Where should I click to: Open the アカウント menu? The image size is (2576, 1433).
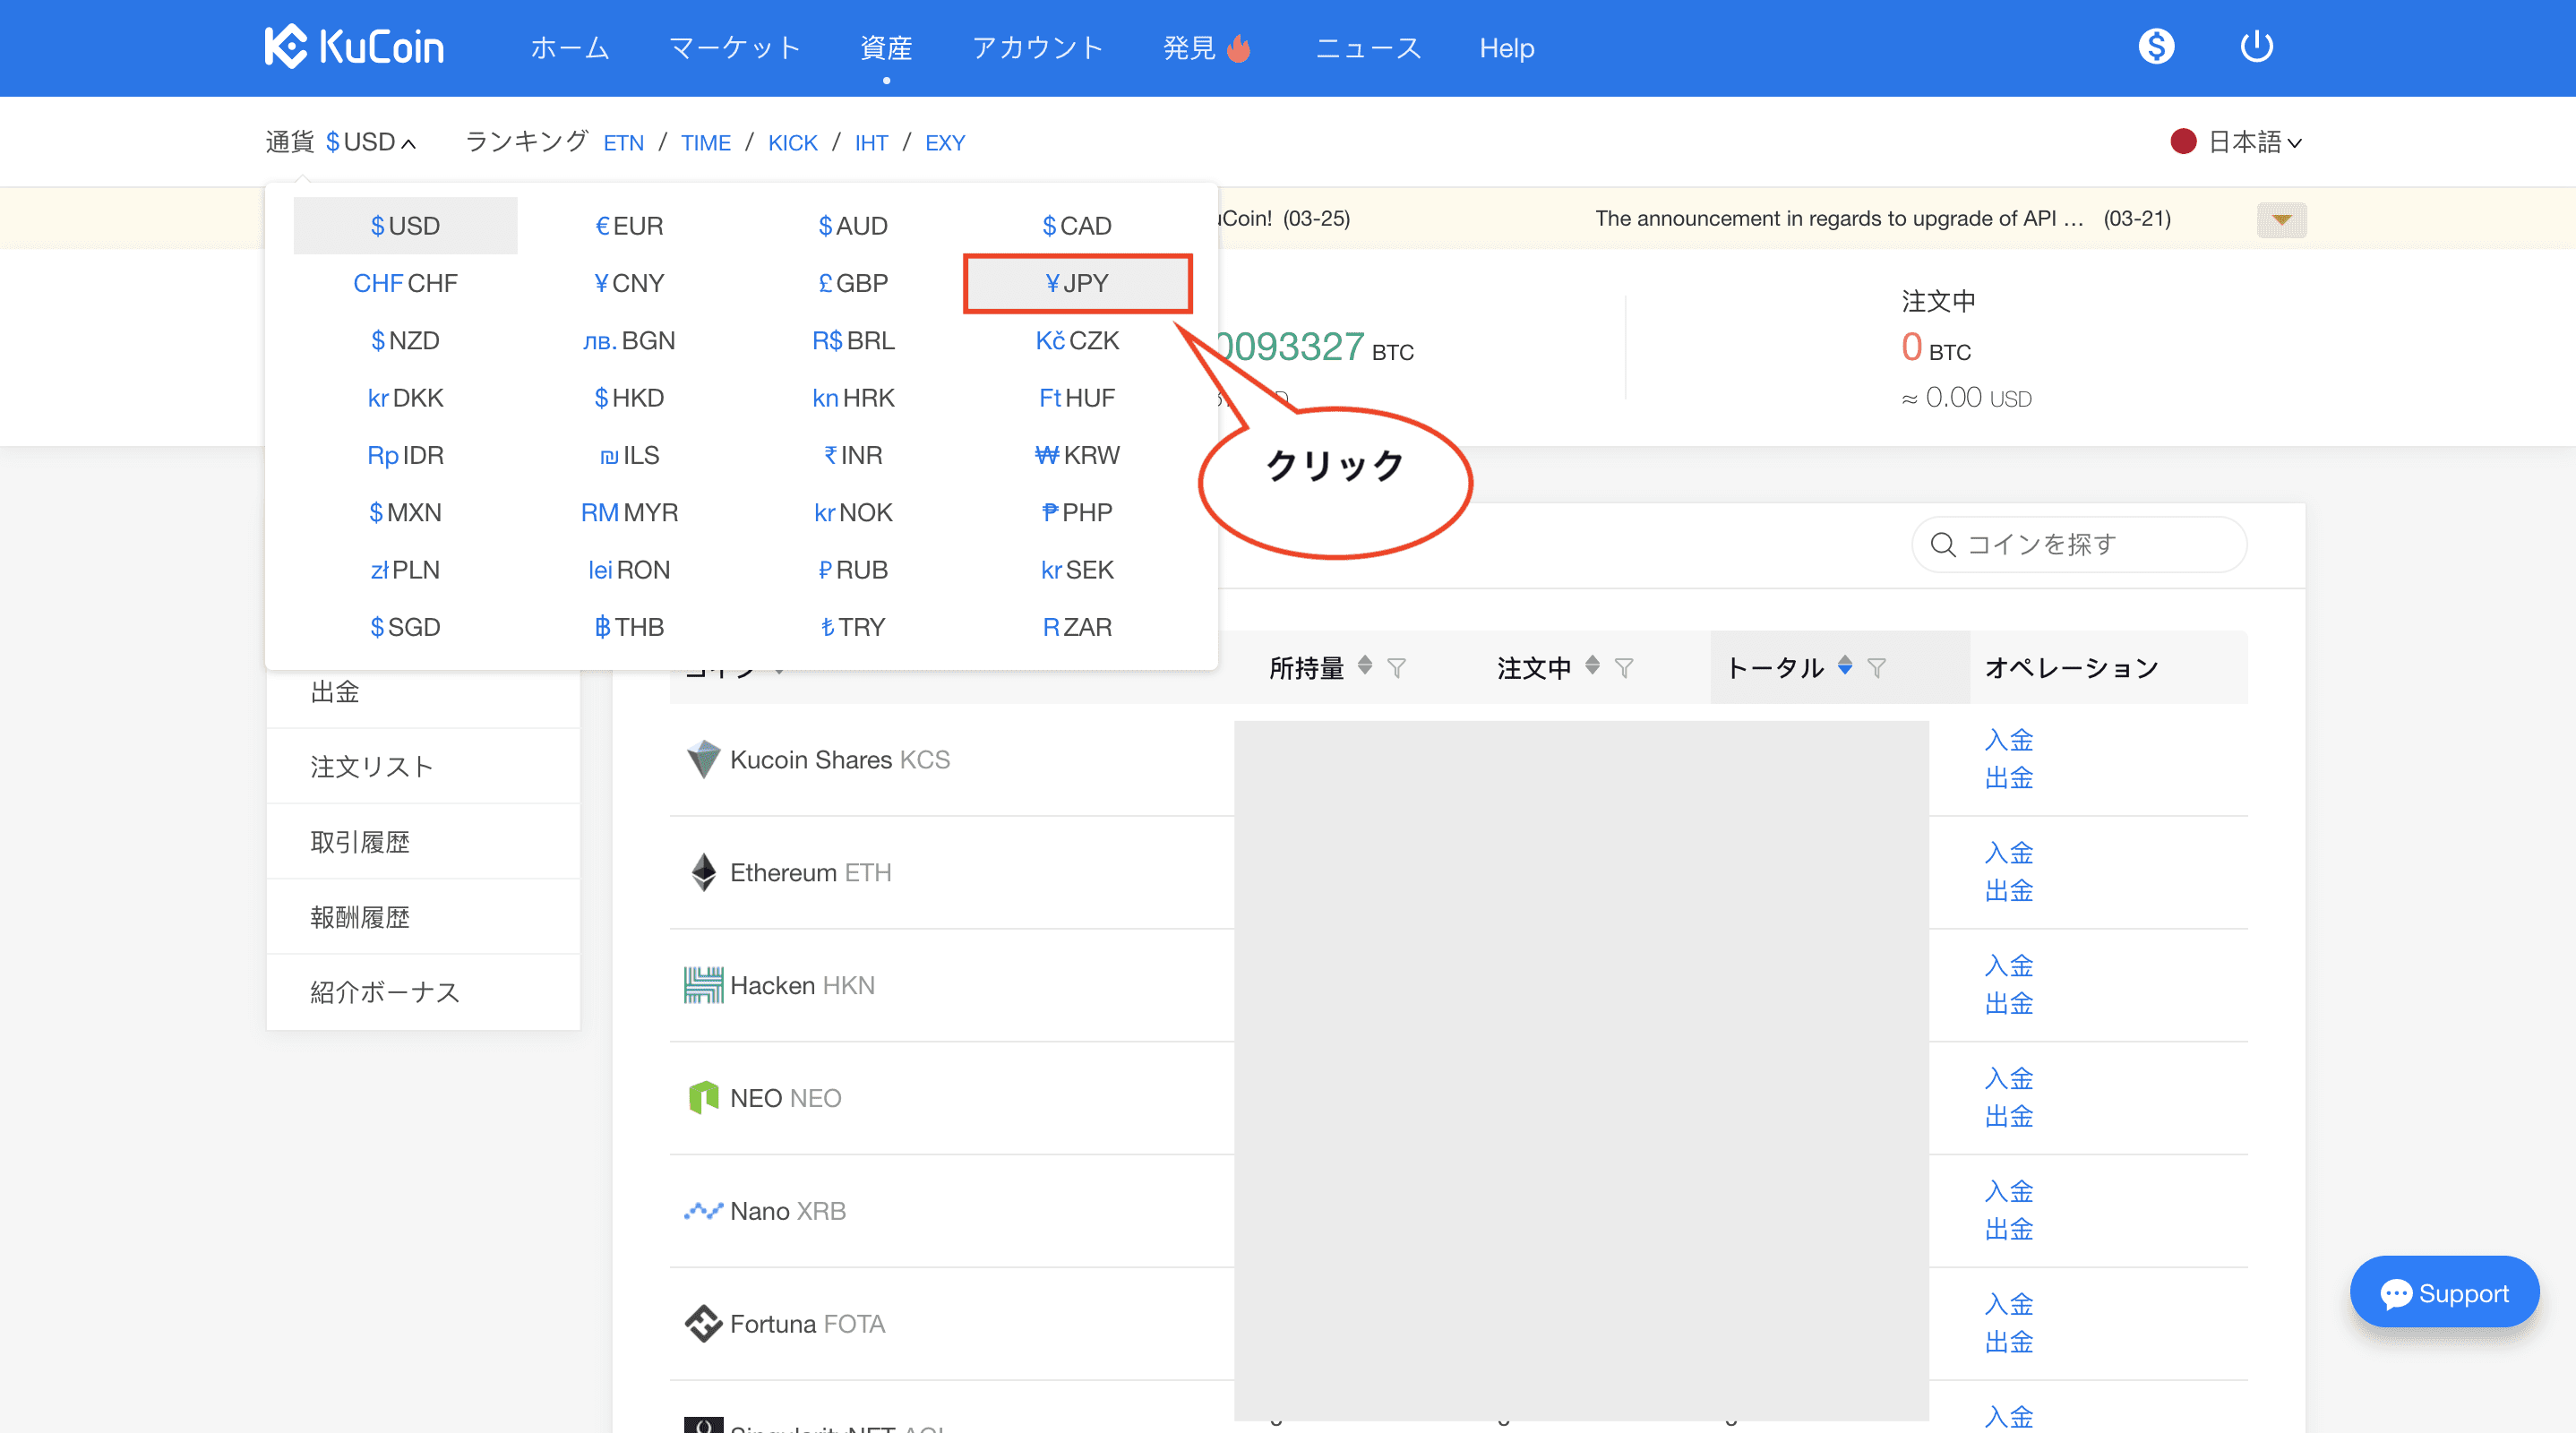pyautogui.click(x=1037, y=48)
